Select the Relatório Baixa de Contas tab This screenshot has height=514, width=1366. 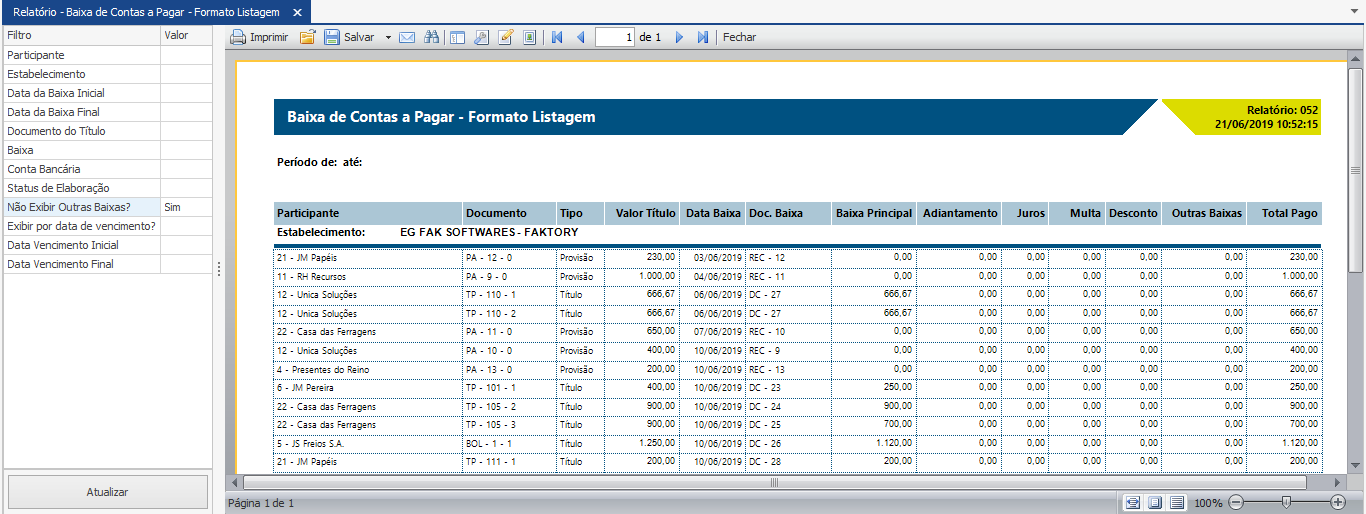146,12
